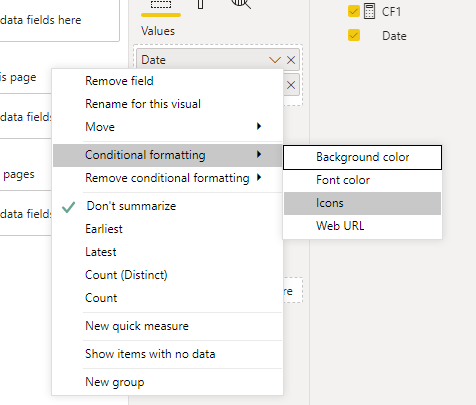
Task: Open Remove conditional formatting submenu
Action: coord(167,178)
